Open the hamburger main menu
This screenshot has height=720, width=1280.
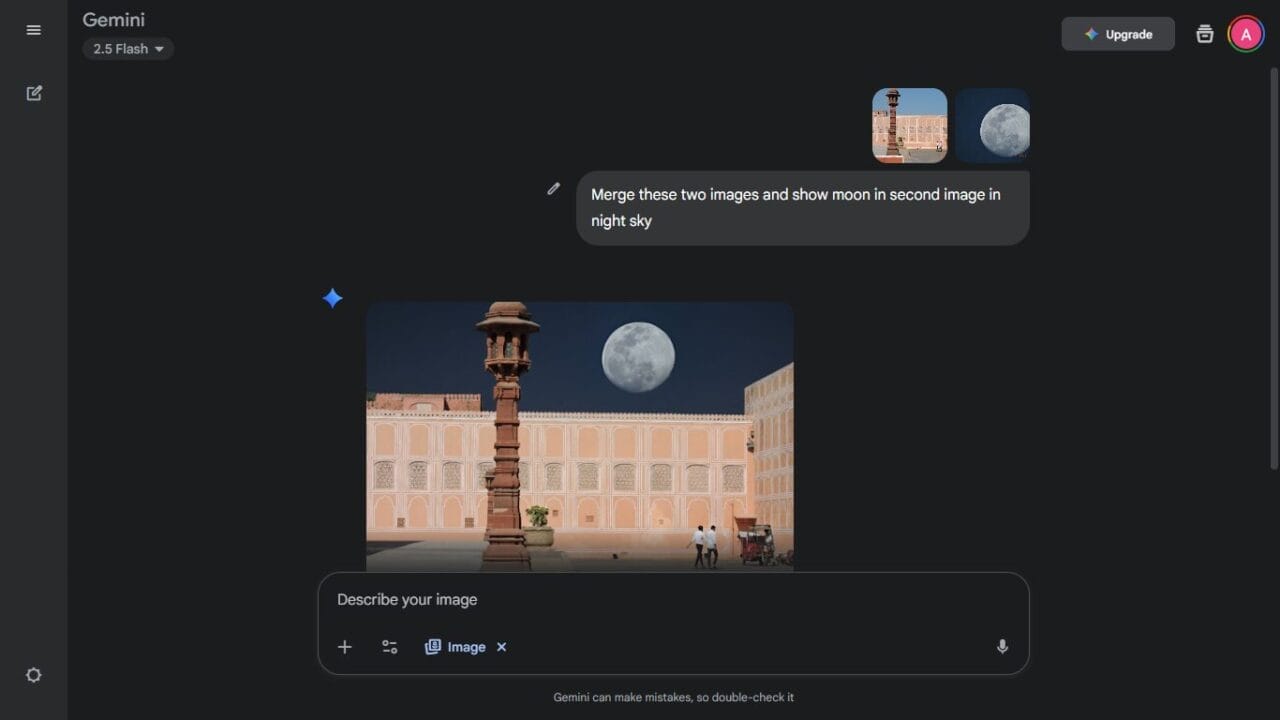tap(33, 30)
